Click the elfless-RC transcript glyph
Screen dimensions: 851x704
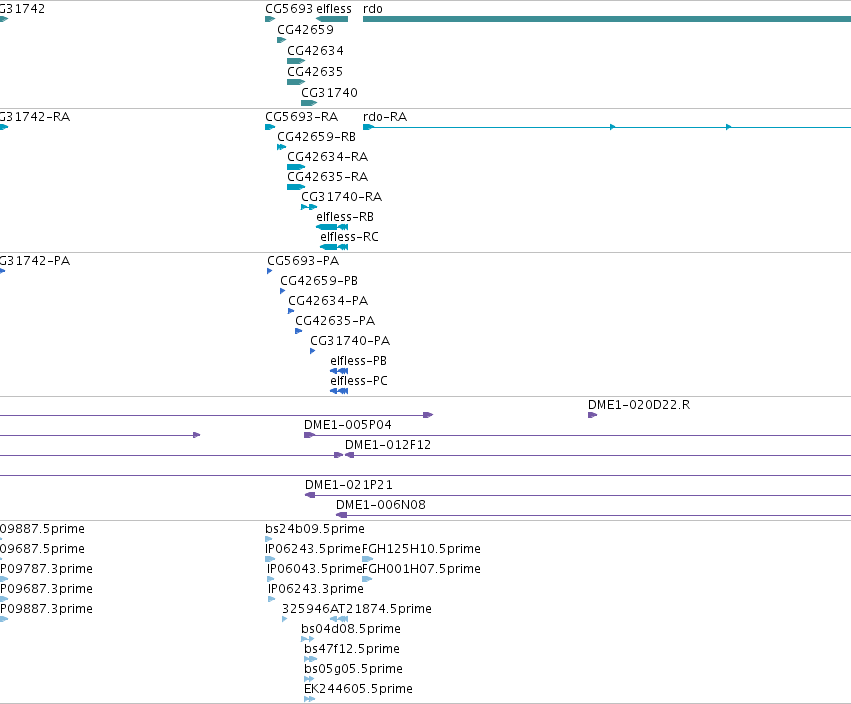[x=334, y=247]
